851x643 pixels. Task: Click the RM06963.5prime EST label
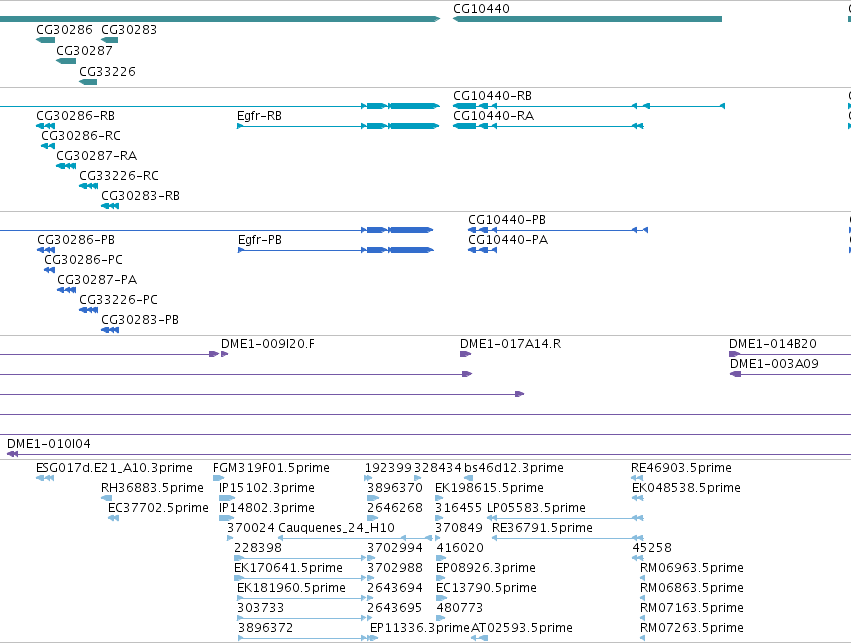click(691, 569)
